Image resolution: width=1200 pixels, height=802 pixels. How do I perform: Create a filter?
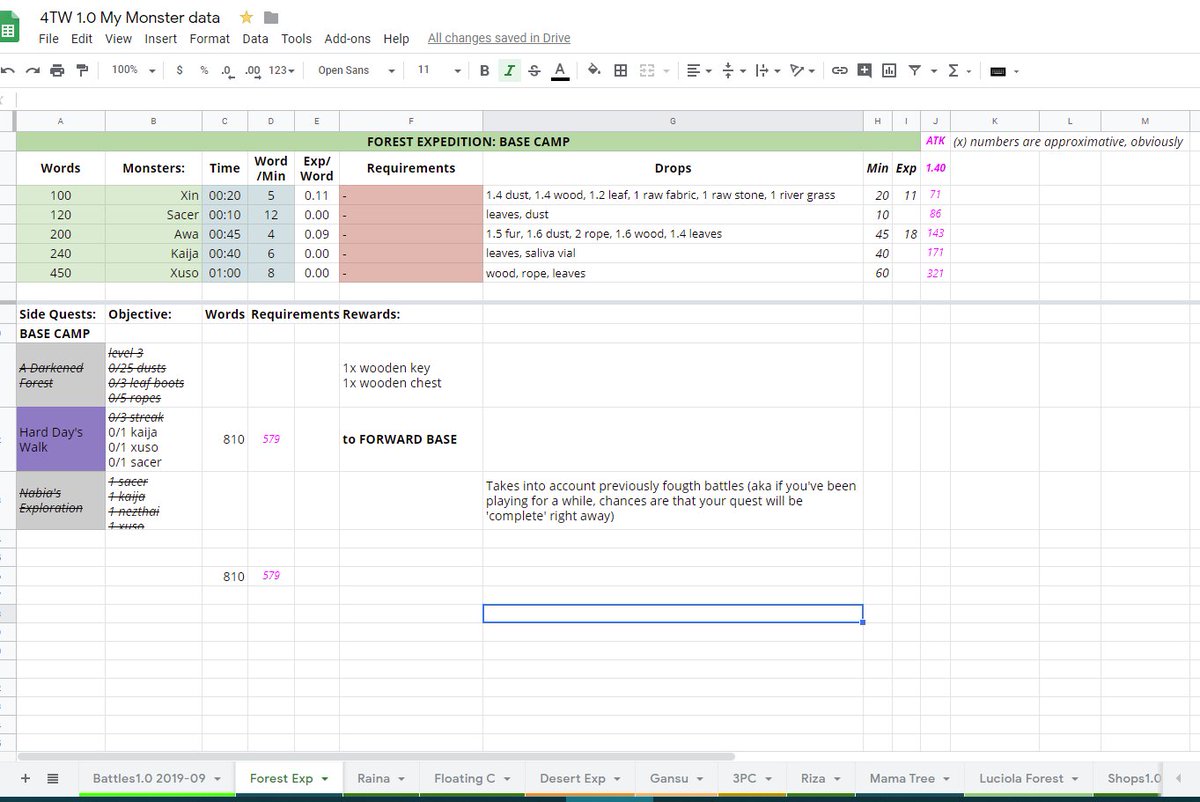(915, 70)
